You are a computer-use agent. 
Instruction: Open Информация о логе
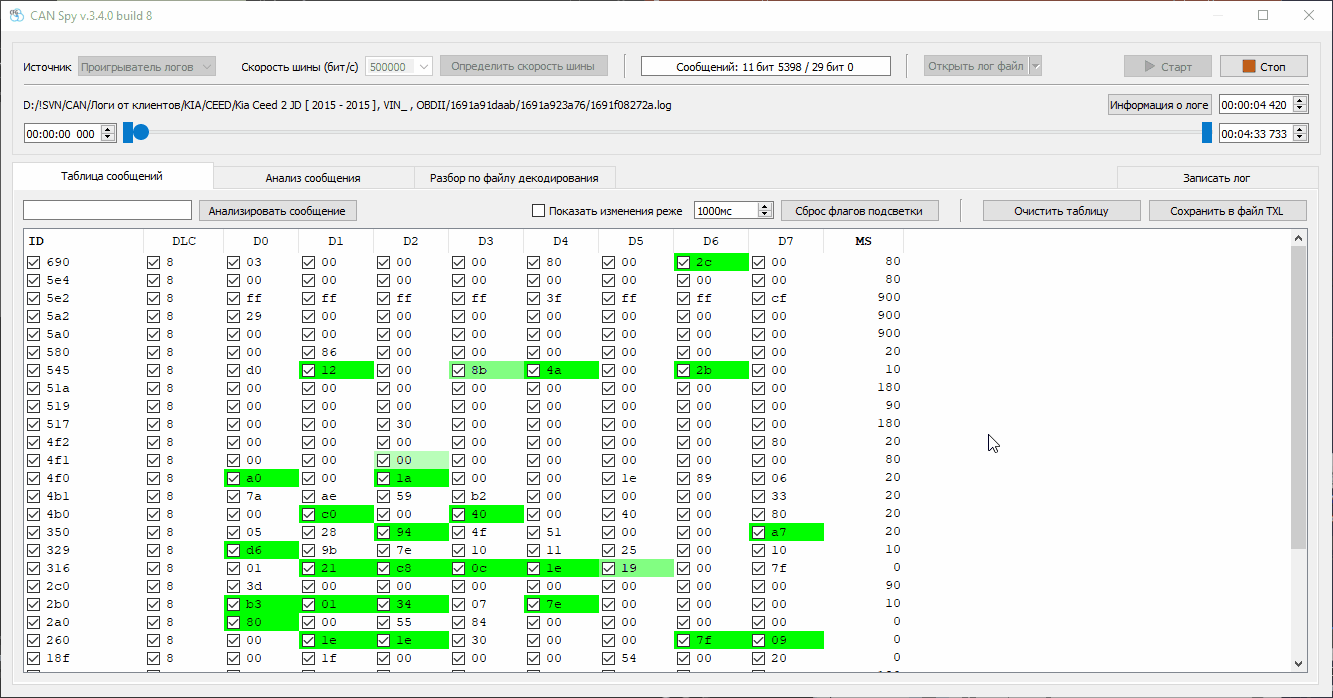click(1160, 104)
